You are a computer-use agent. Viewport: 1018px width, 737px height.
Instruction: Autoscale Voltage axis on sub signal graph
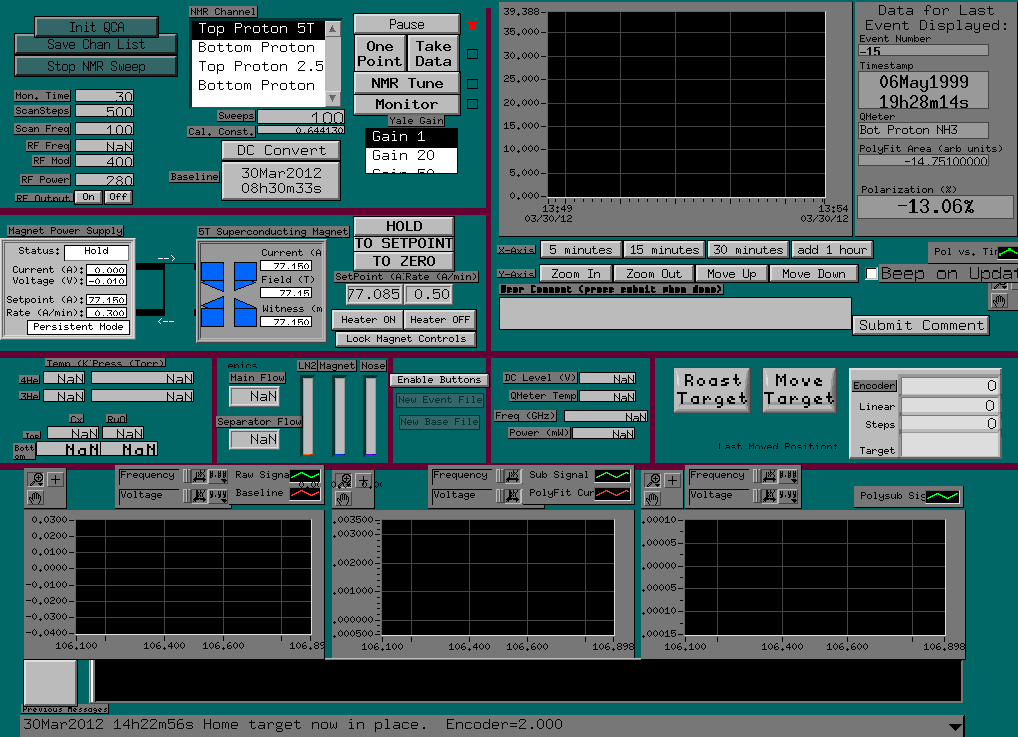[512, 496]
